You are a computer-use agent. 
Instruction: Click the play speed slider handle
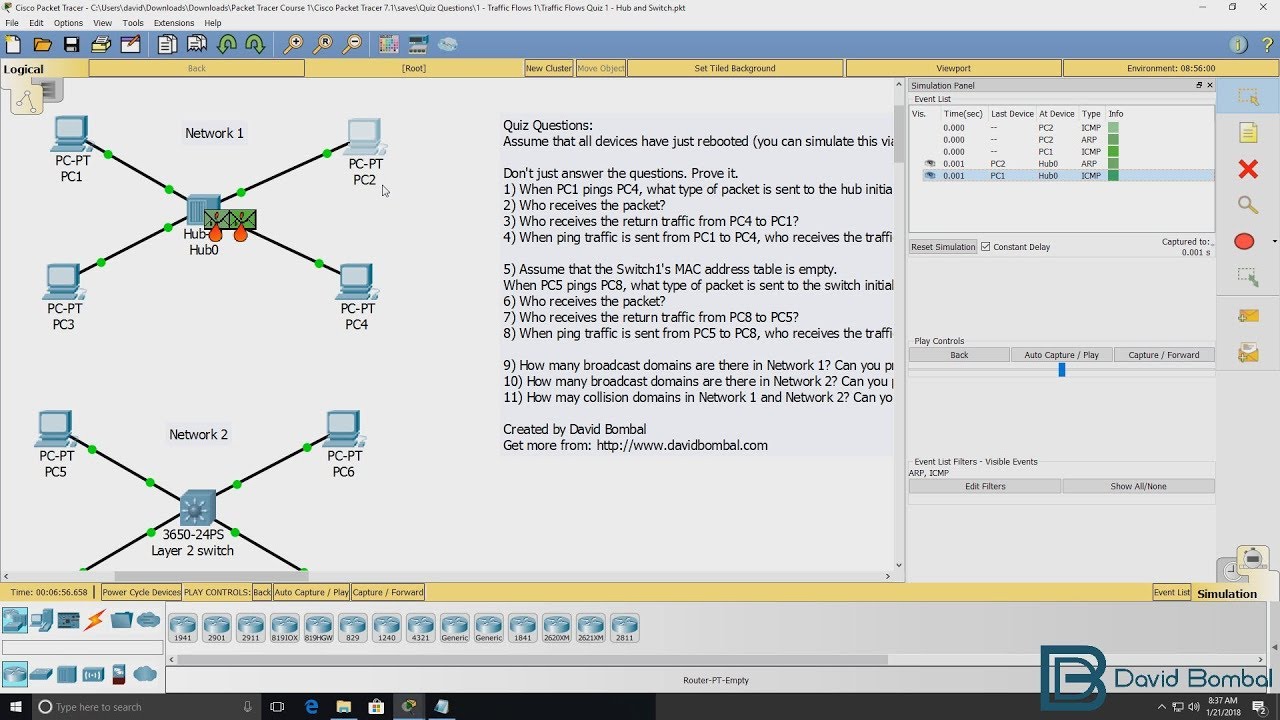pyautogui.click(x=1062, y=370)
